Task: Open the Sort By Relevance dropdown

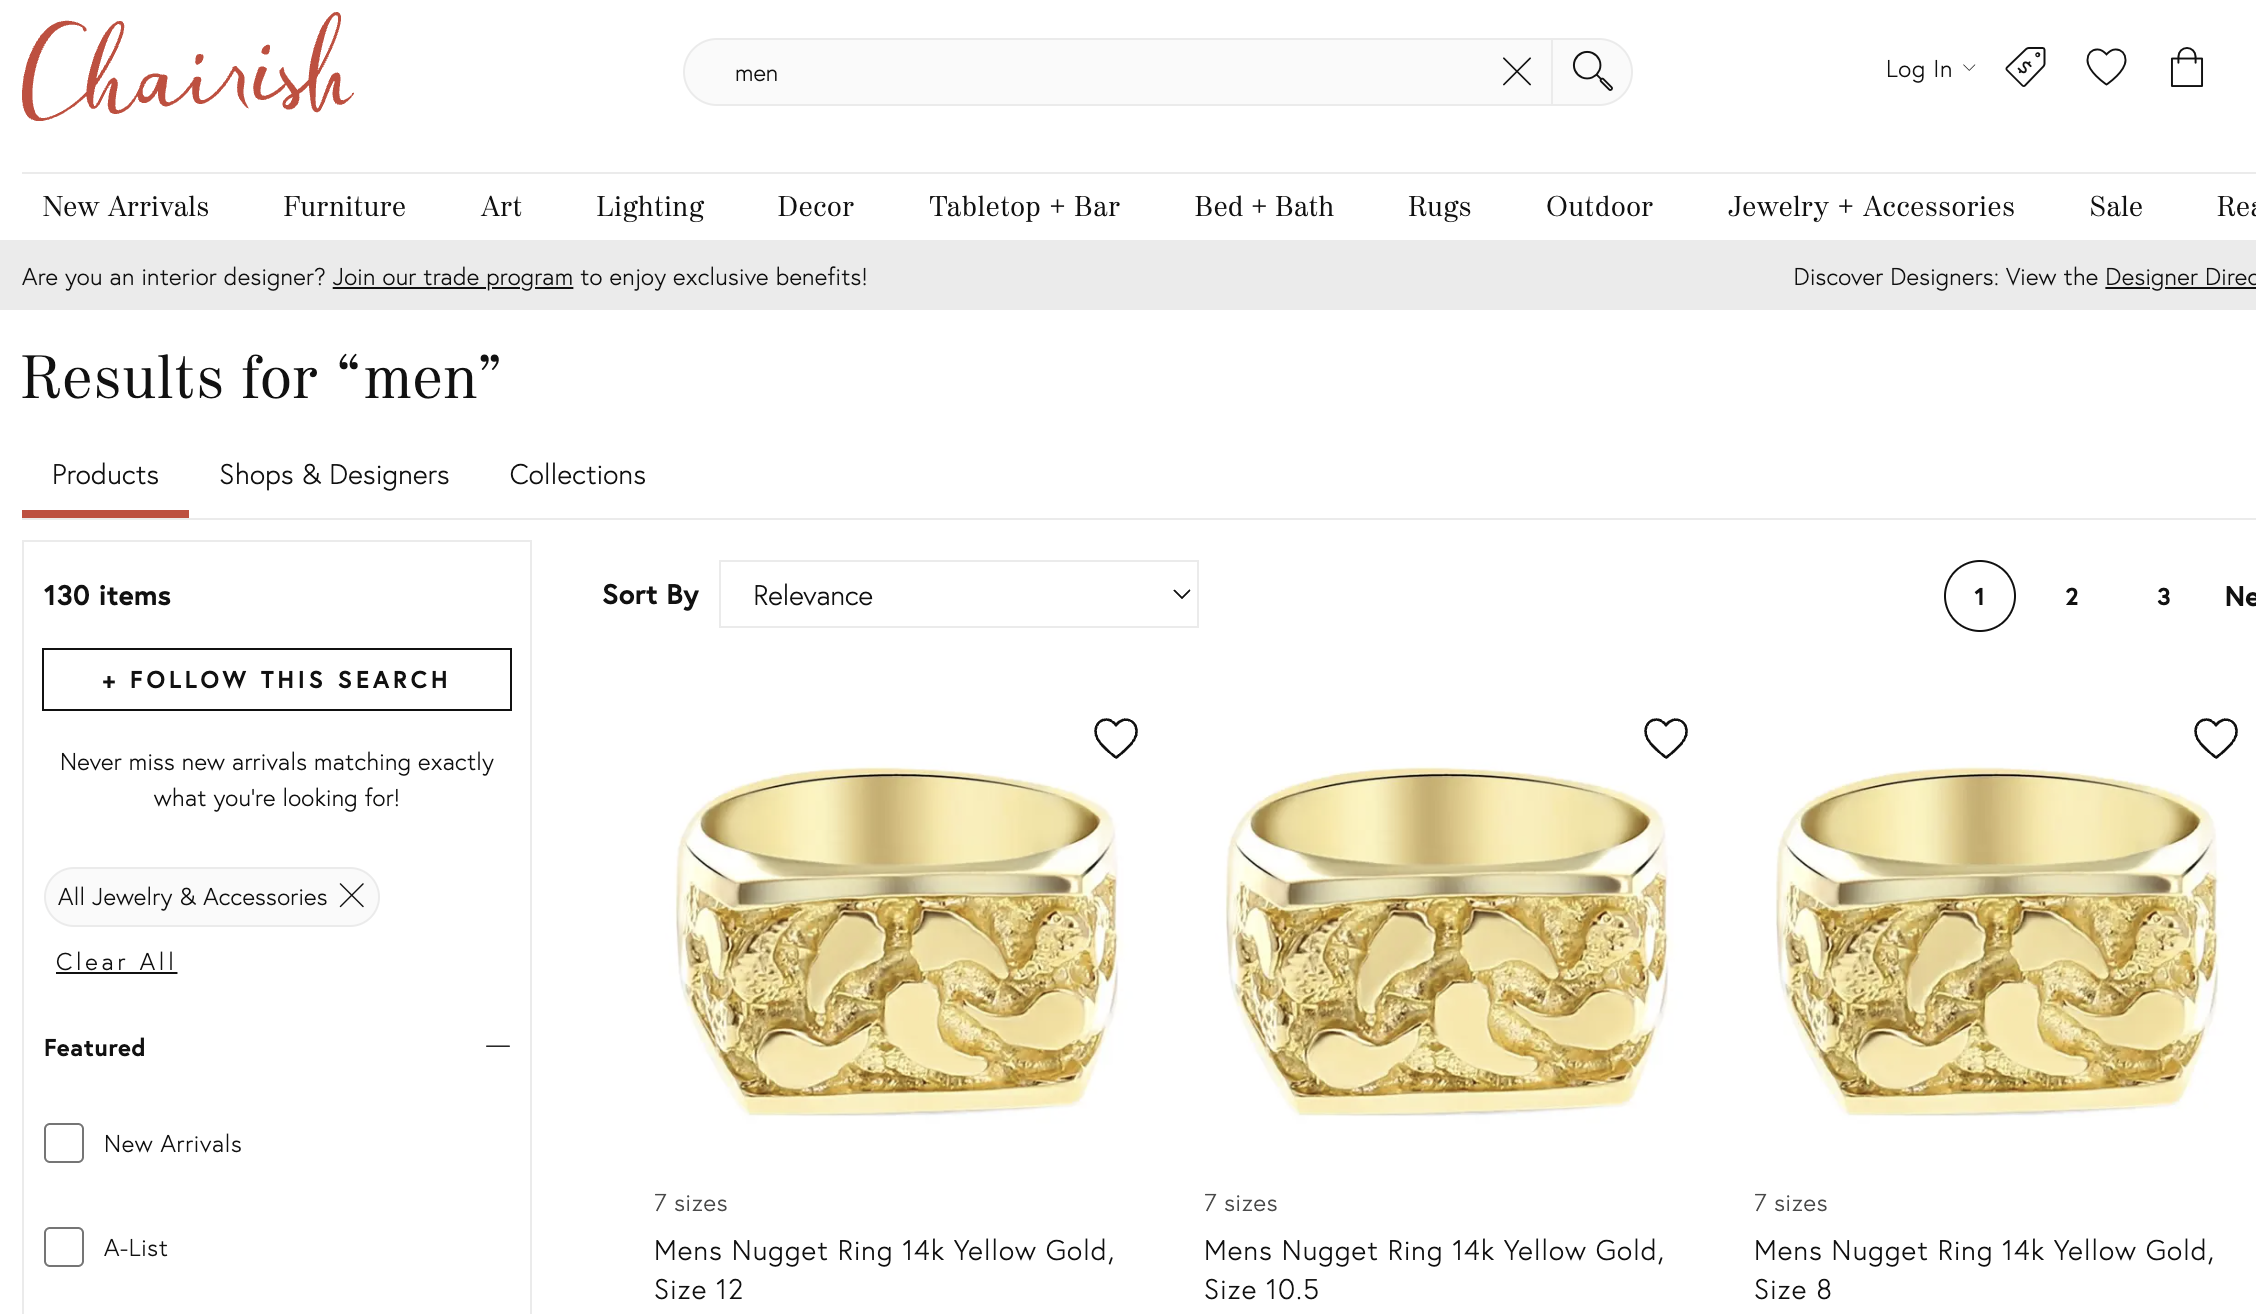Action: coord(958,595)
